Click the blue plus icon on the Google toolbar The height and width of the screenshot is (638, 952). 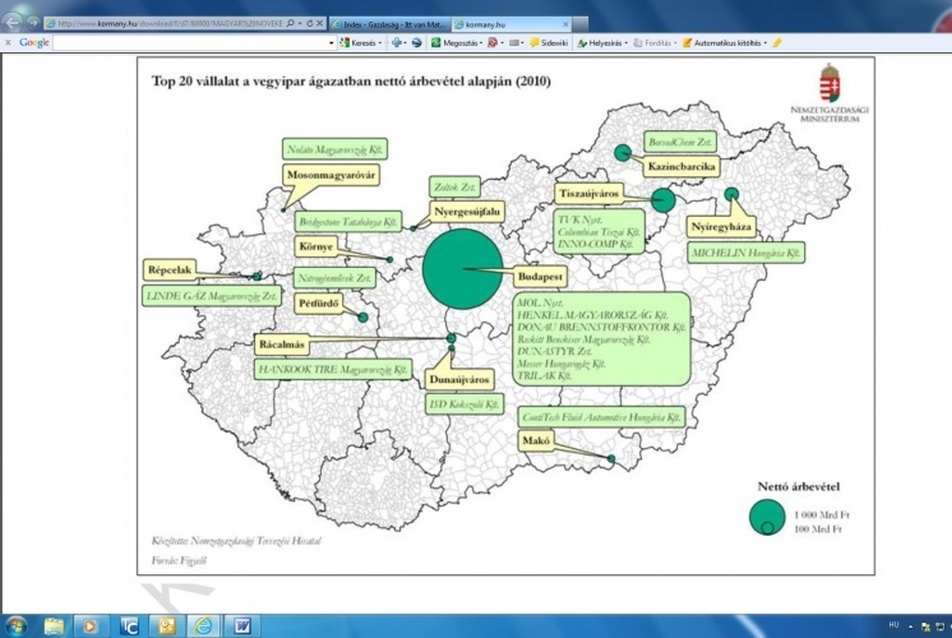coord(397,42)
